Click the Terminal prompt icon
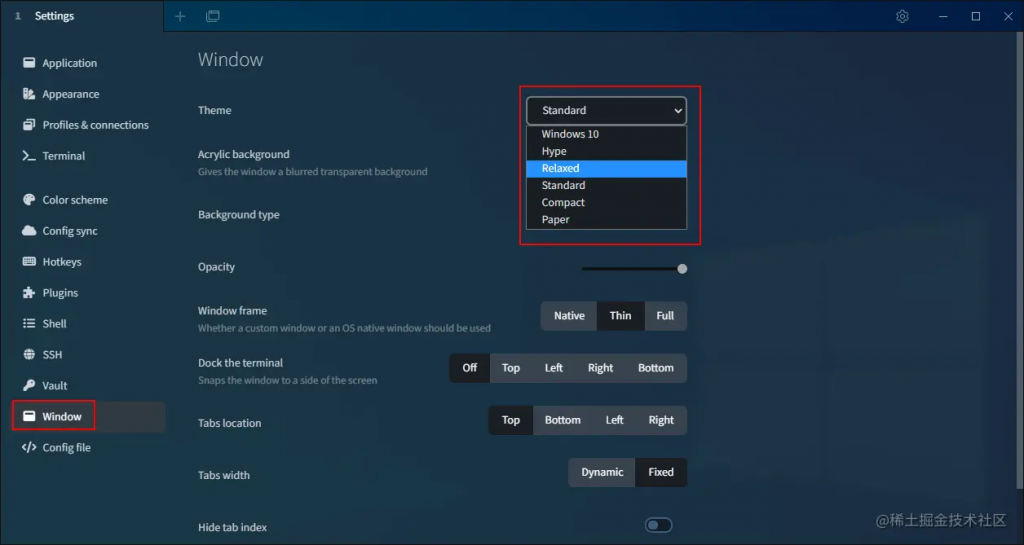Image resolution: width=1024 pixels, height=545 pixels. (29, 156)
